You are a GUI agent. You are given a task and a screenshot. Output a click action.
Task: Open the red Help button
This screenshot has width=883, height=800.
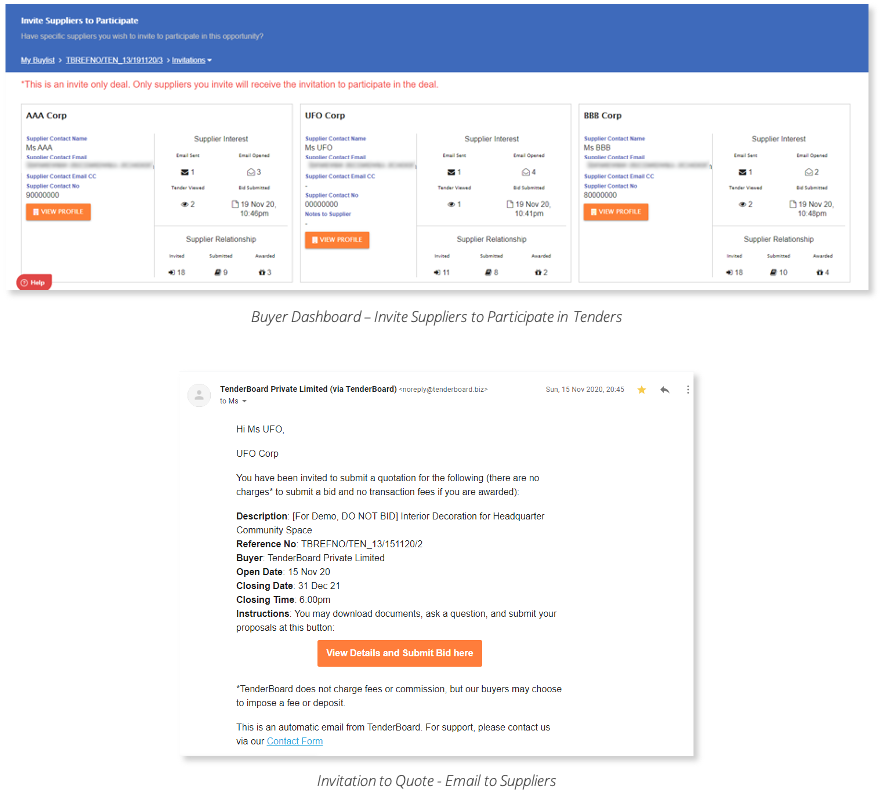[x=34, y=283]
